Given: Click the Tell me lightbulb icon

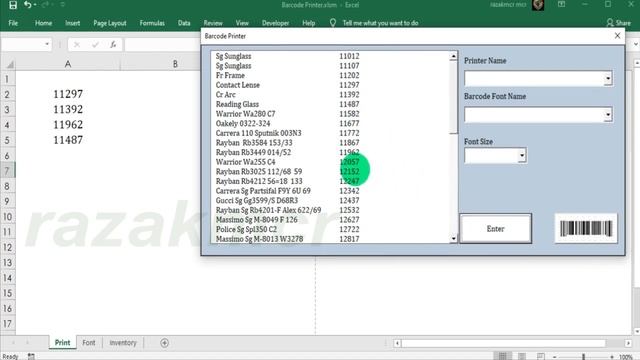Looking at the screenshot, I should coord(333,23).
